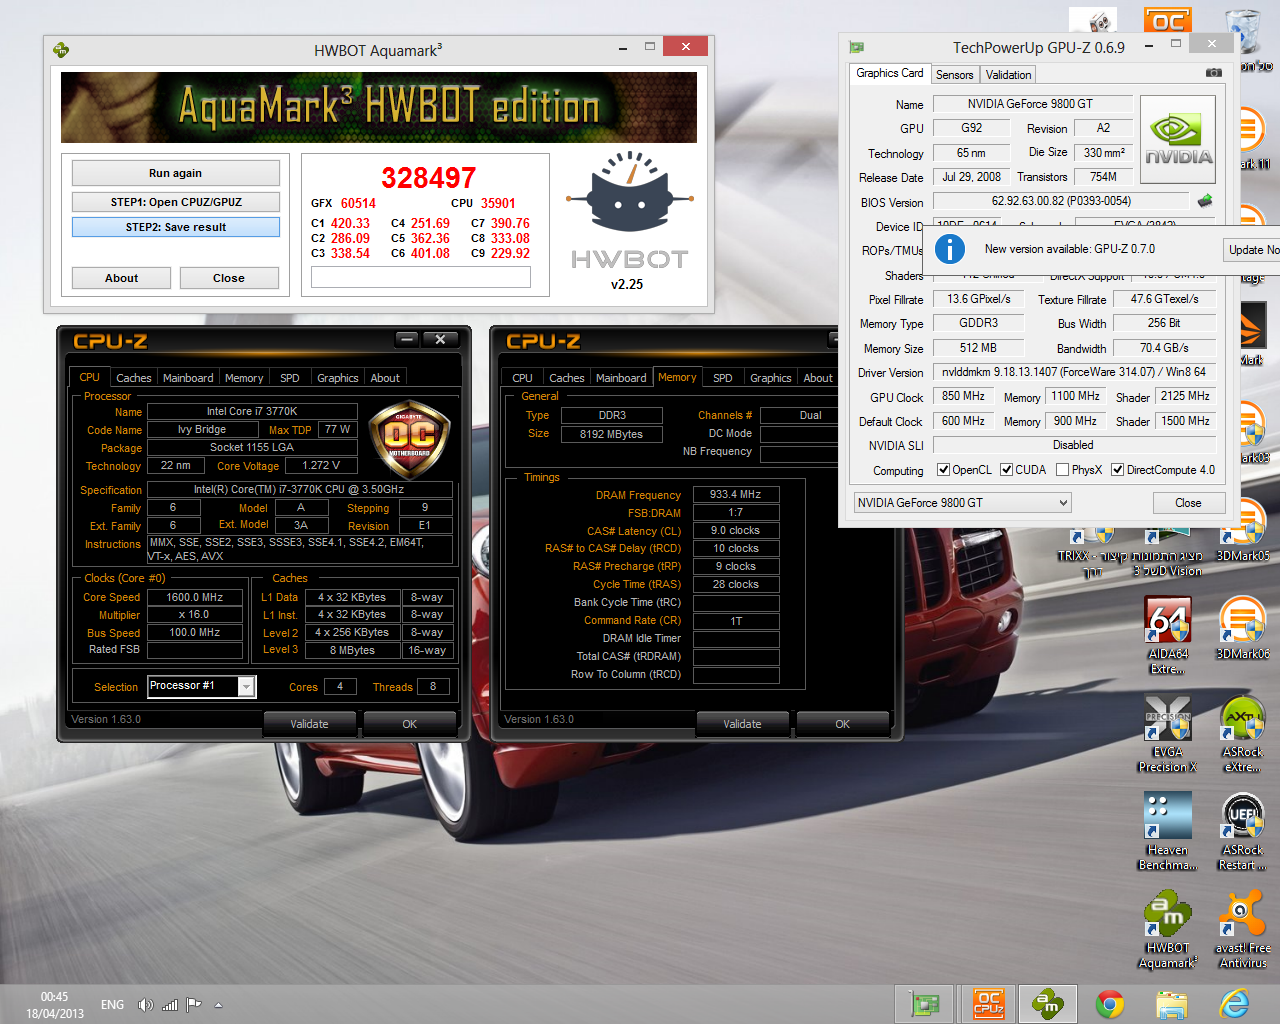
Task: Open the Mainboard tab in left CPU-Z window
Action: (x=188, y=378)
